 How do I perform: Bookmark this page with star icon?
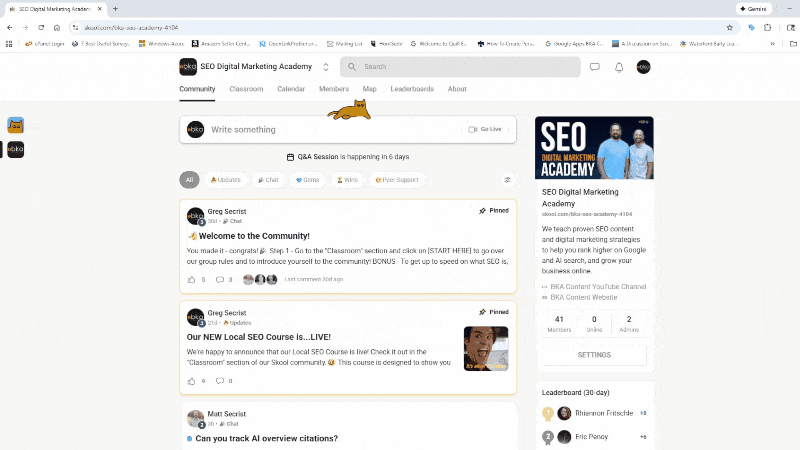tap(730, 28)
